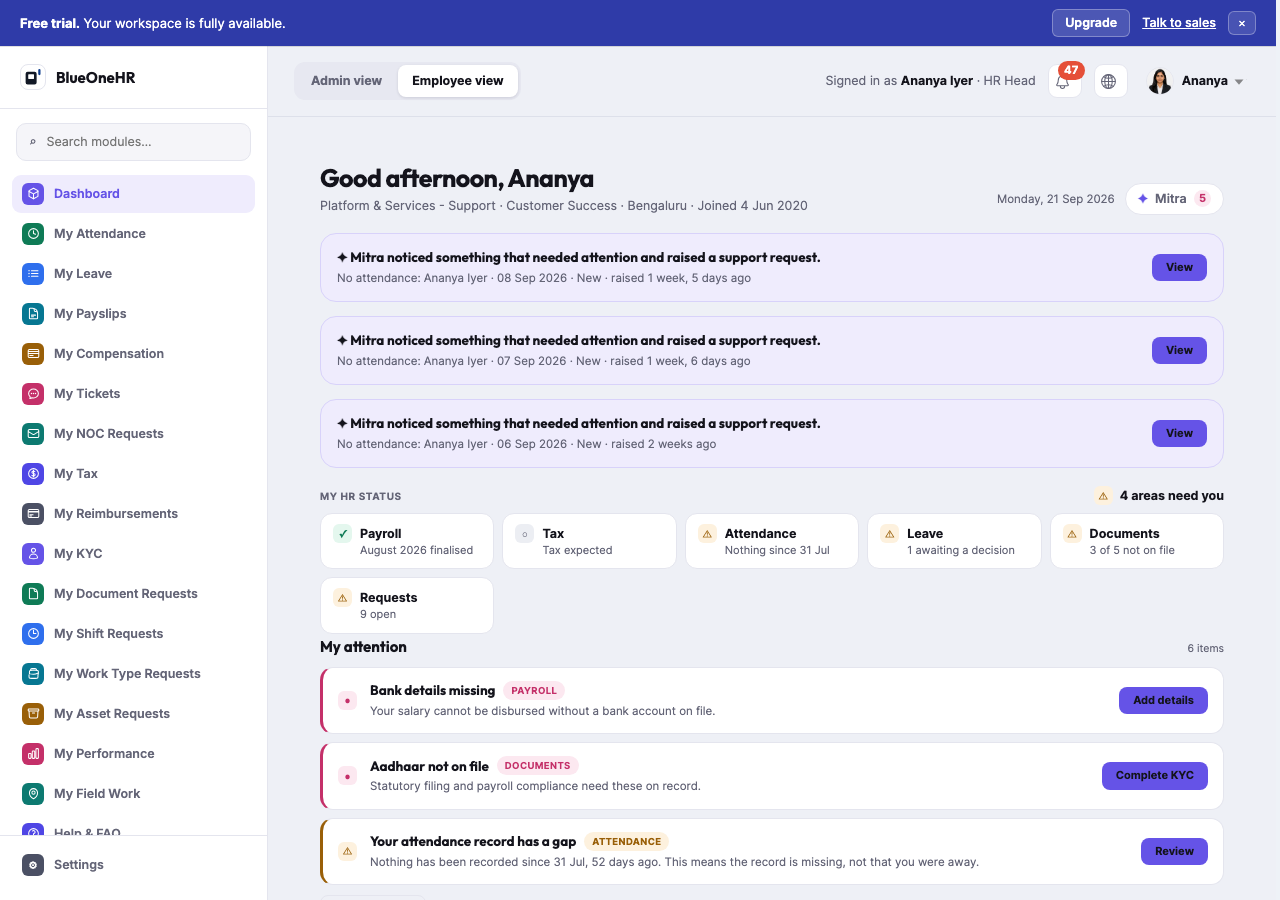Open My NOC Requests in sidebar

133,434
